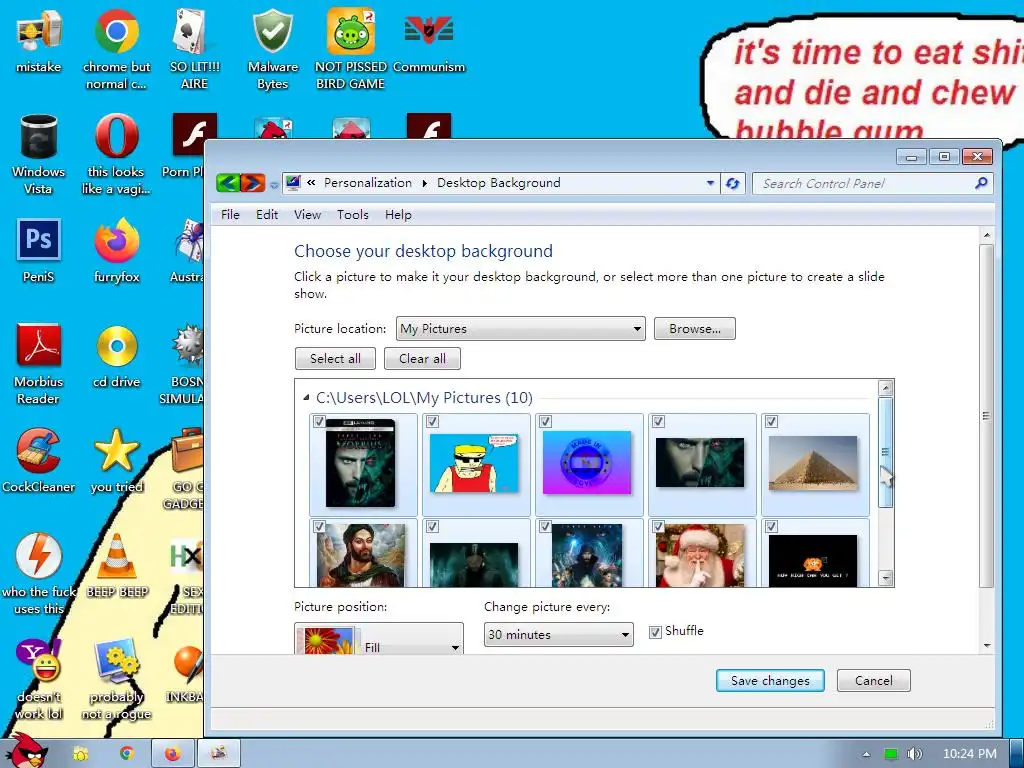Open the Malware Bytes desktop icon
1024x768 pixels.
pyautogui.click(x=272, y=50)
